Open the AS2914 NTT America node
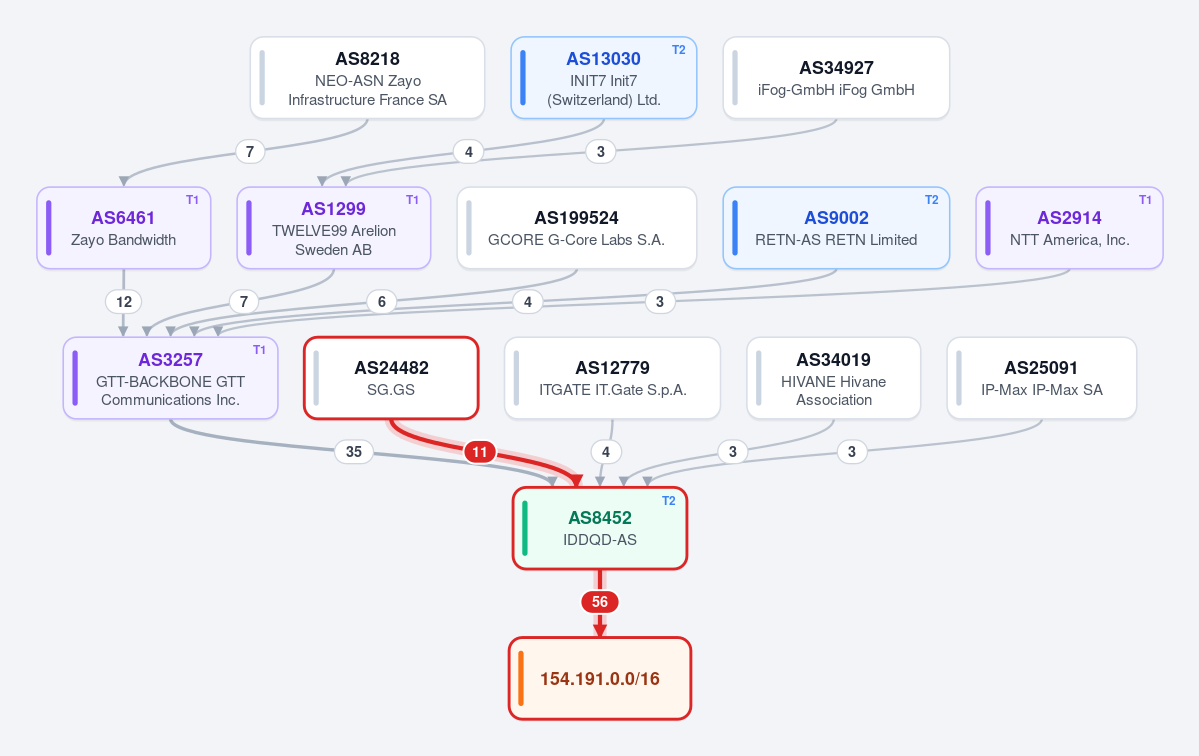The height and width of the screenshot is (756, 1199). click(x=1069, y=228)
